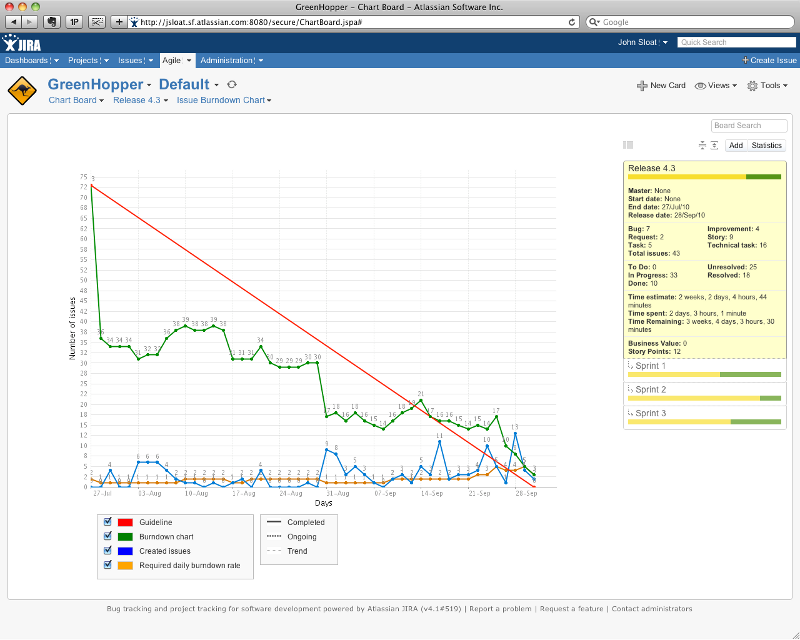This screenshot has height=640, width=800.
Task: Click the expand all cards icon
Action: coord(714,145)
